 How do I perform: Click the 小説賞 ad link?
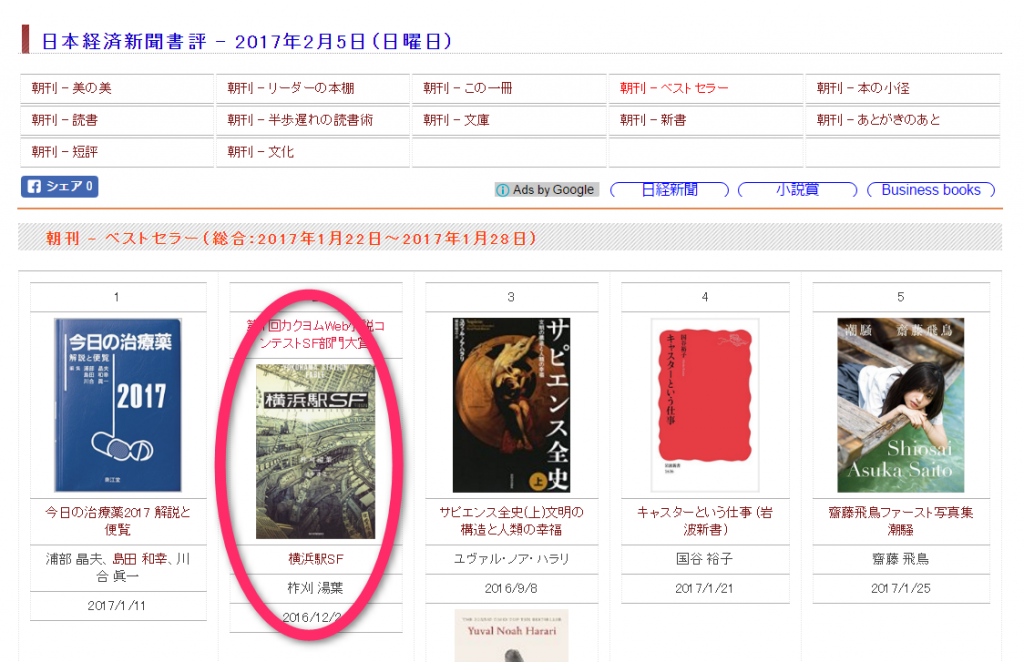[x=797, y=190]
